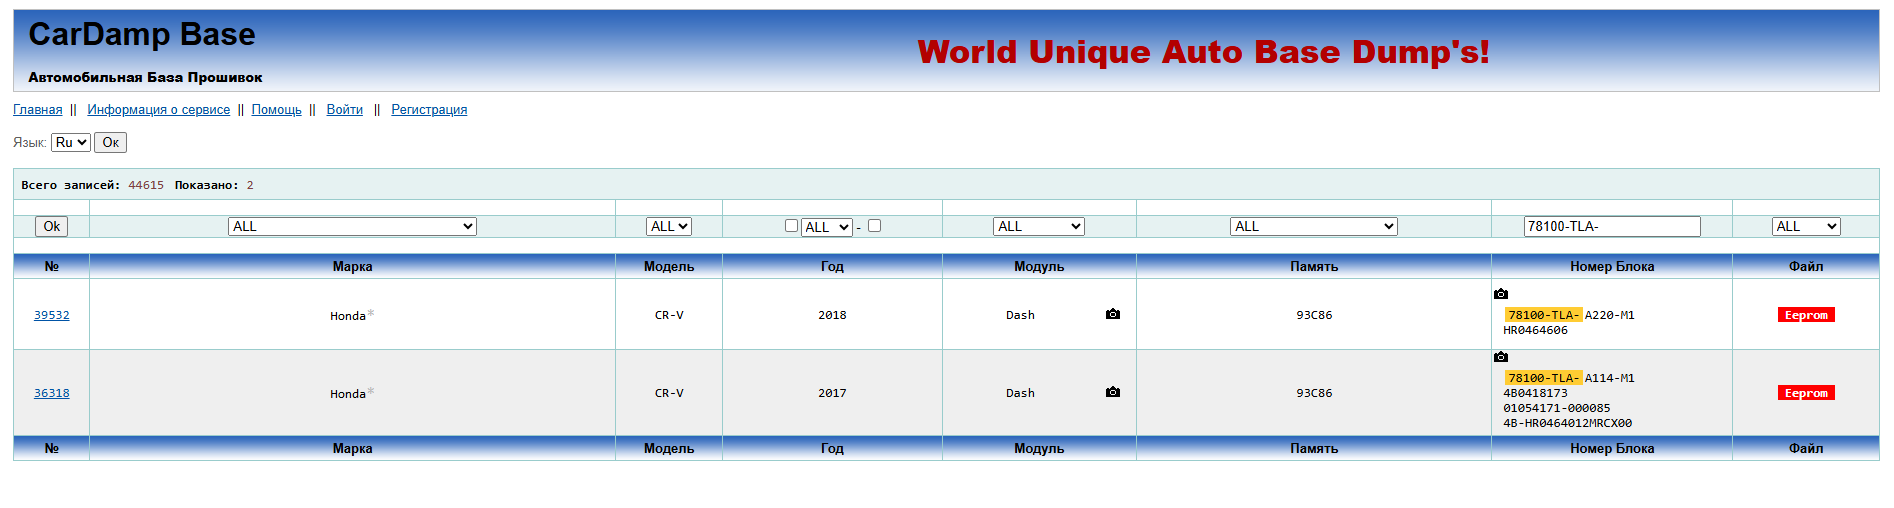This screenshot has height=508, width=1894.
Task: Click the top Память column header
Action: point(1314,266)
